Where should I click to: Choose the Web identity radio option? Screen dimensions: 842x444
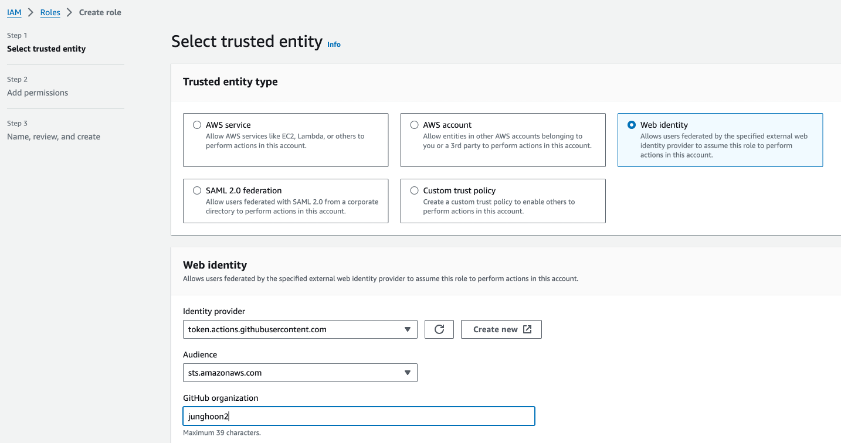[631, 125]
